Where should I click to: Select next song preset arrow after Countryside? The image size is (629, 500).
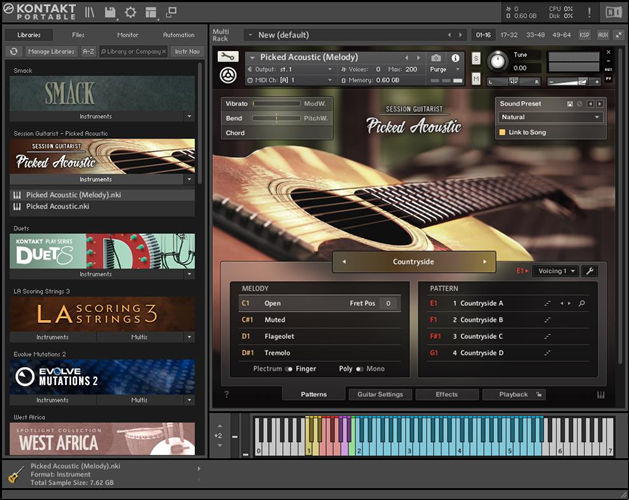(486, 262)
